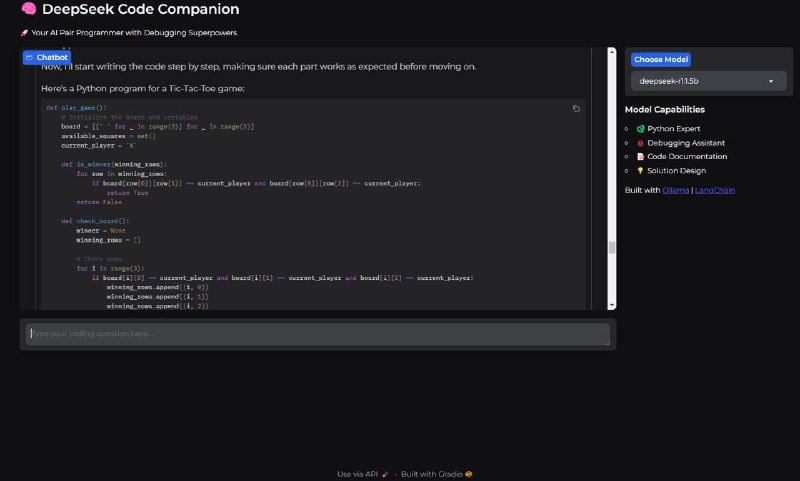Image resolution: width=800 pixels, height=481 pixels.
Task: Click the chat scrollbar up arrow
Action: 612,52
